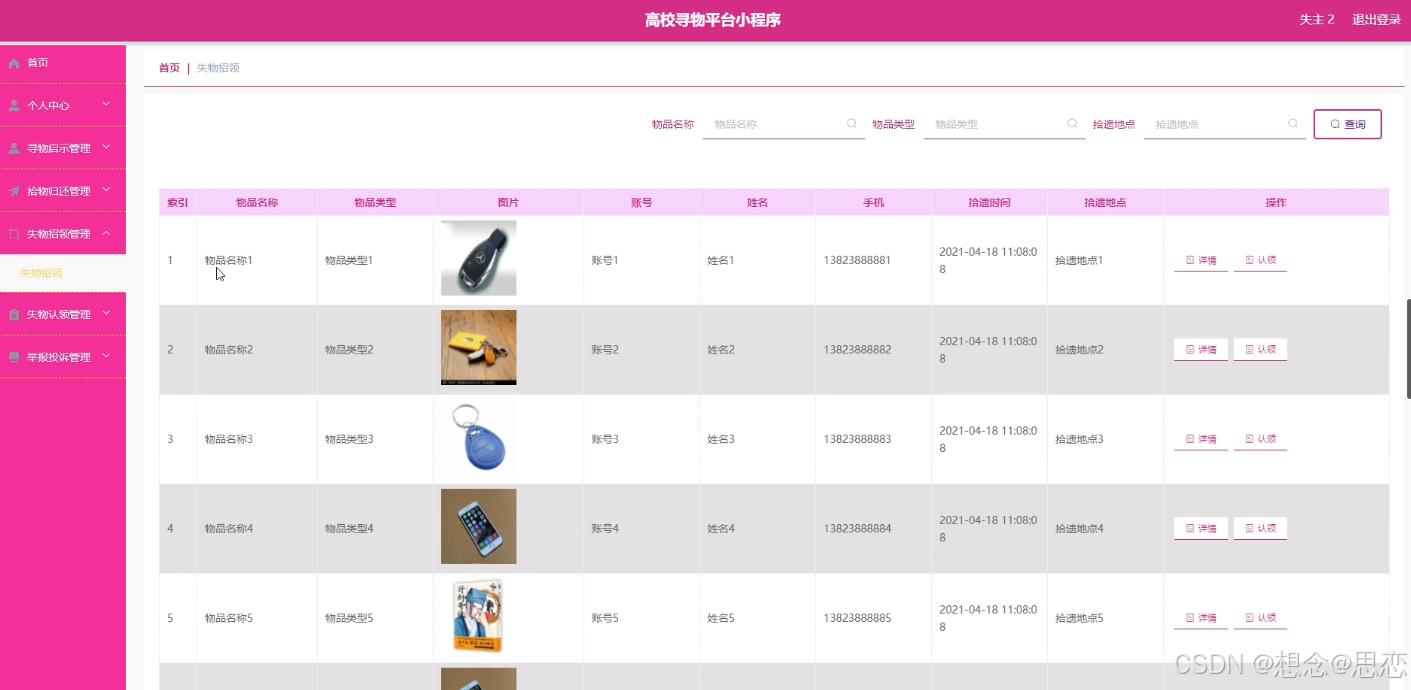Screen dimensions: 1411x690
Task: Expand the 个人中心 menu chevron
Action: click(x=106, y=104)
